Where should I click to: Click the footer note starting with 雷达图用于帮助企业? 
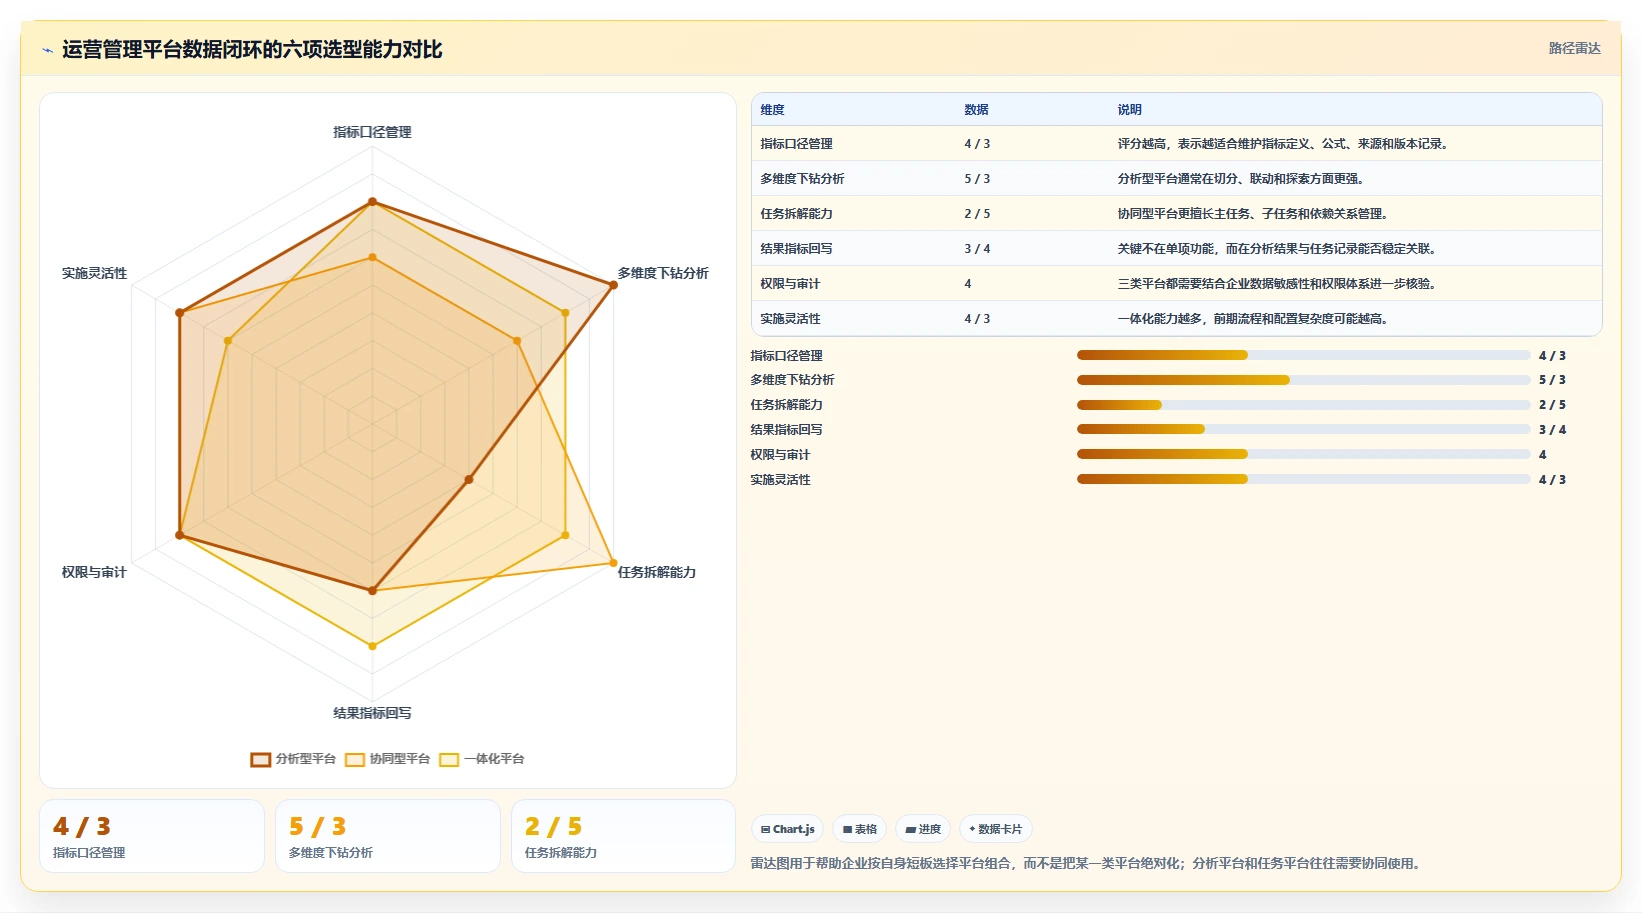(1088, 863)
